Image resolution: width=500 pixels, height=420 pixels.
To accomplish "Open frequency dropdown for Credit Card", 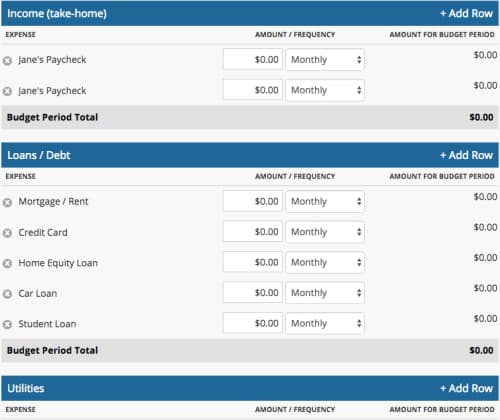I will [325, 232].
